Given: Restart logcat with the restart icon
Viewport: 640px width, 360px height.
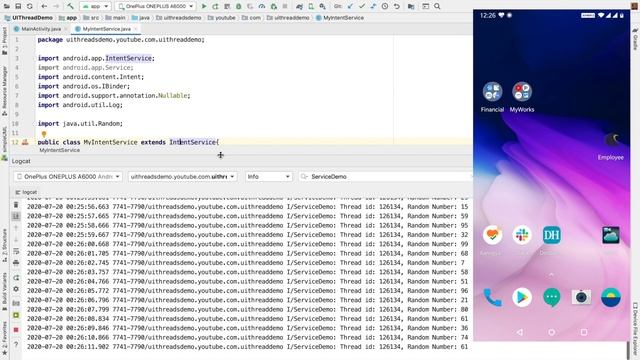Looking at the screenshot, I should [16, 278].
